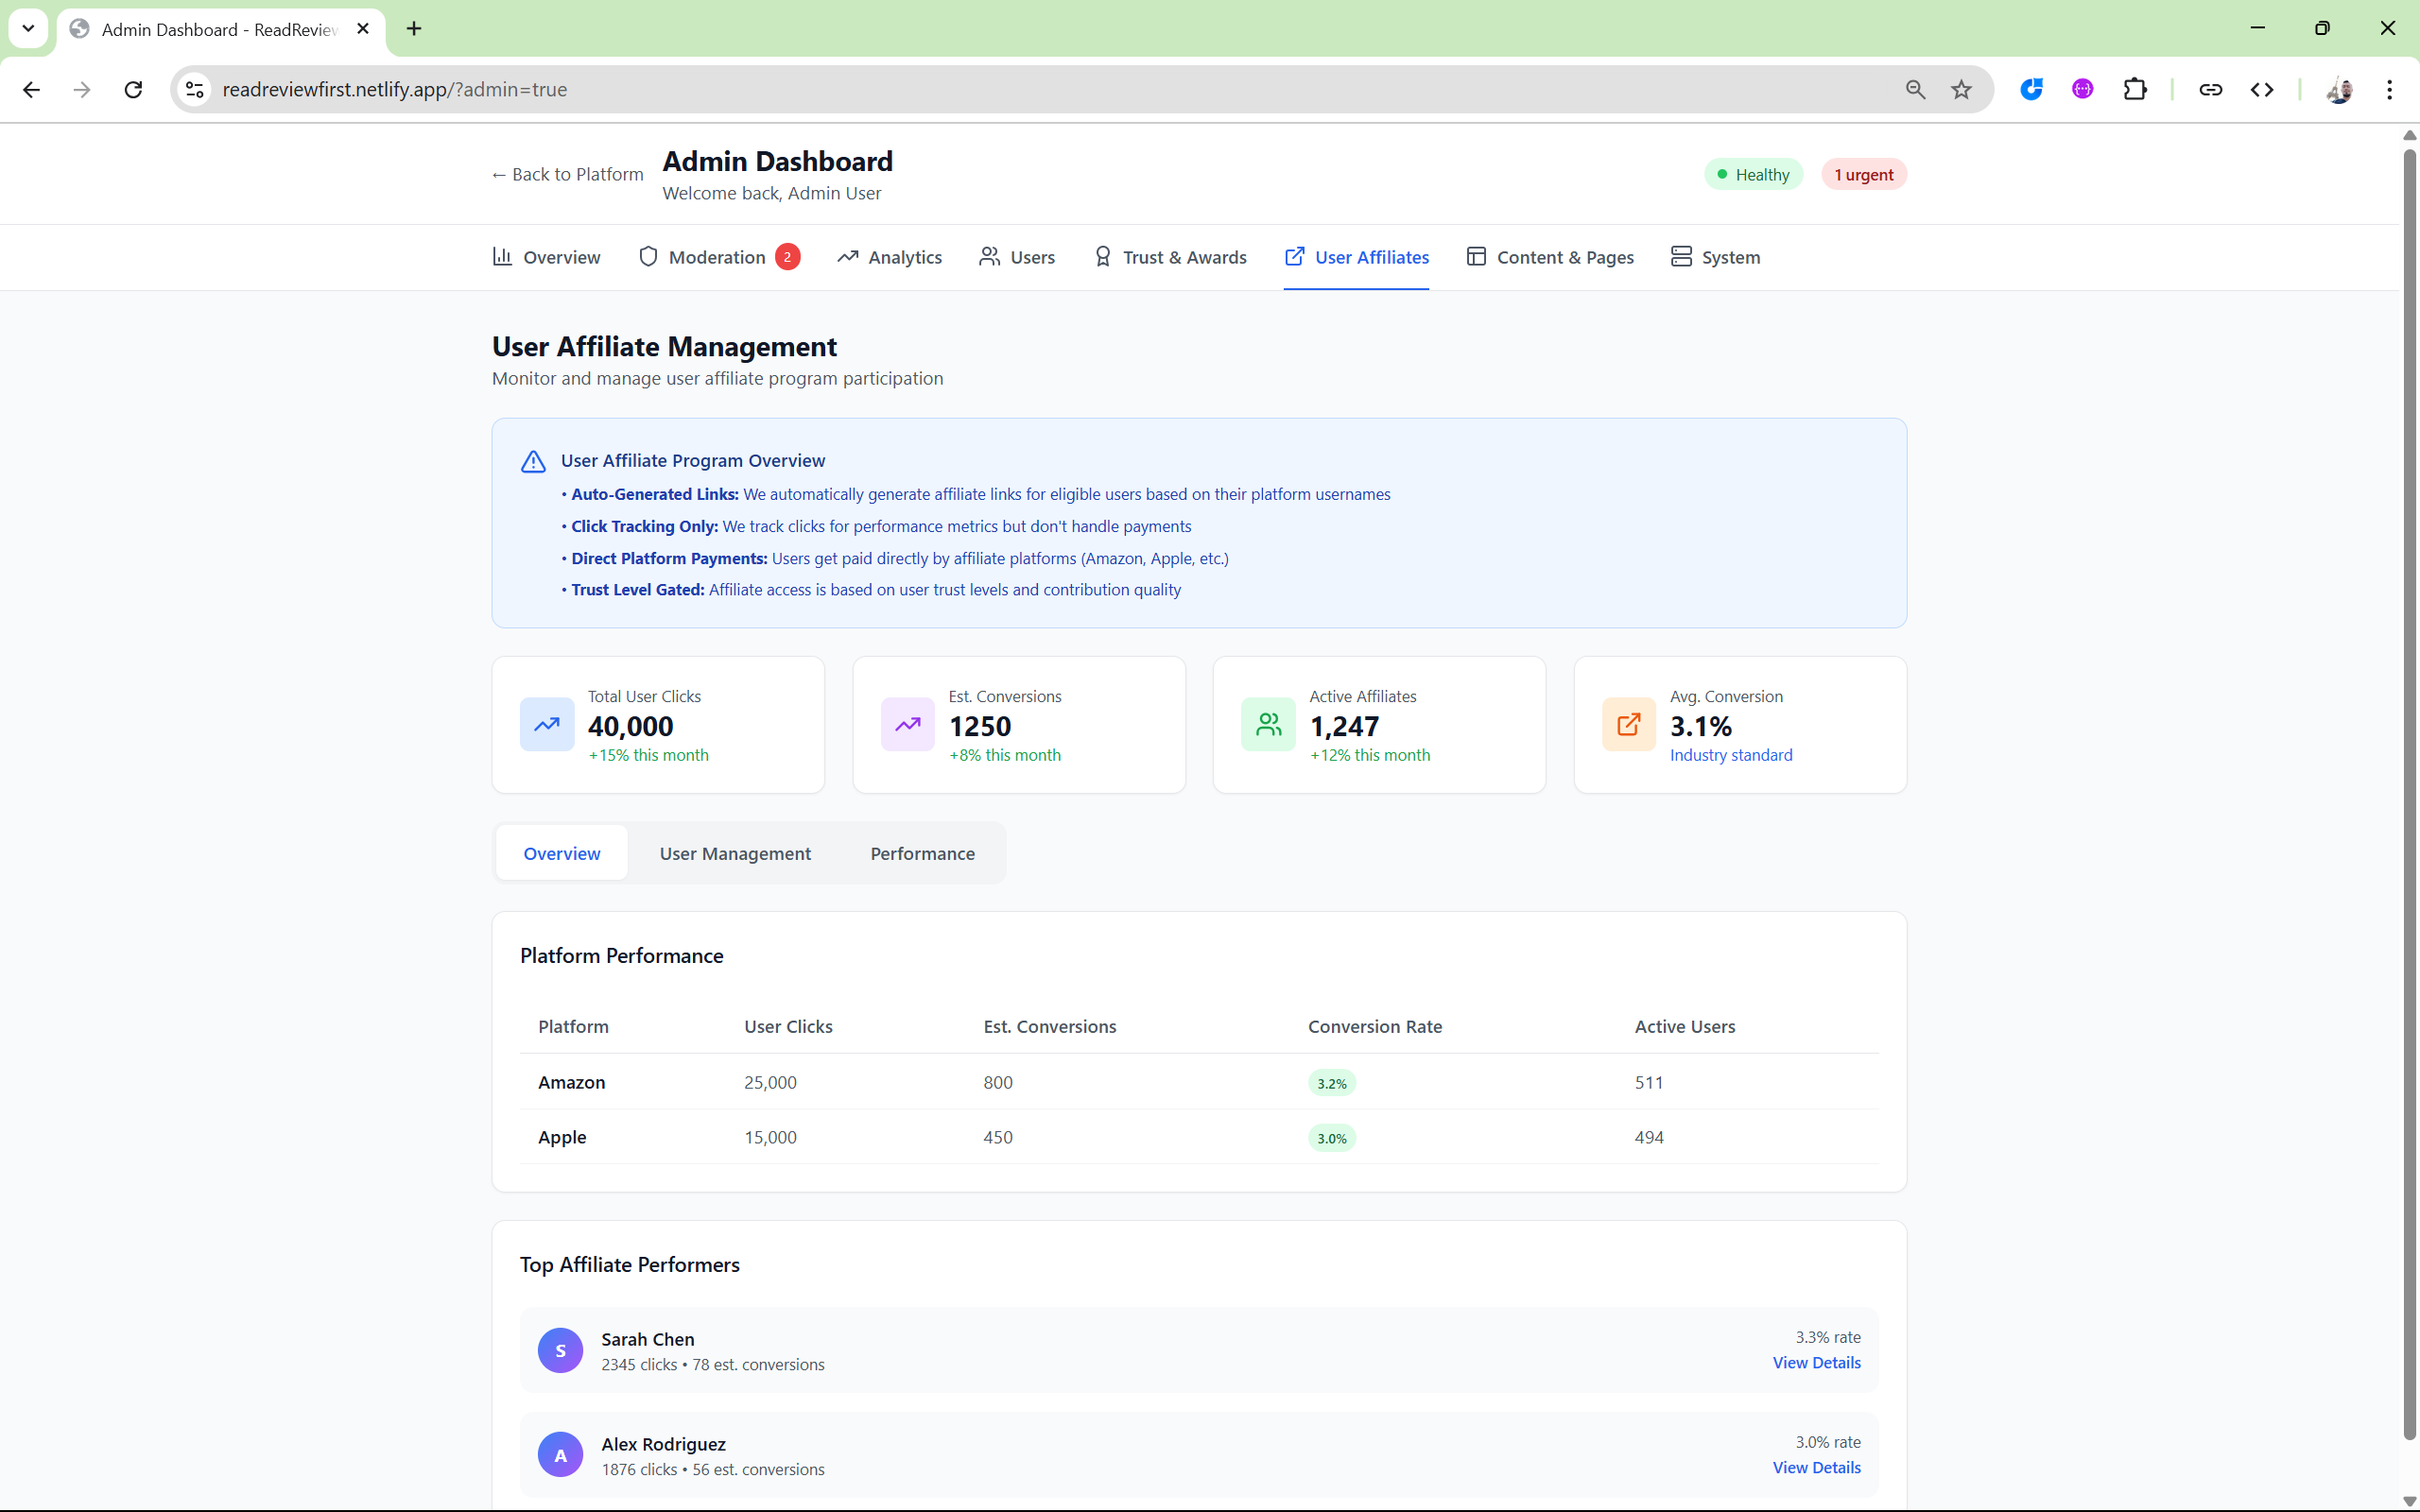Click Sarah Chen's avatar circle
The height and width of the screenshot is (1512, 2420).
point(560,1350)
